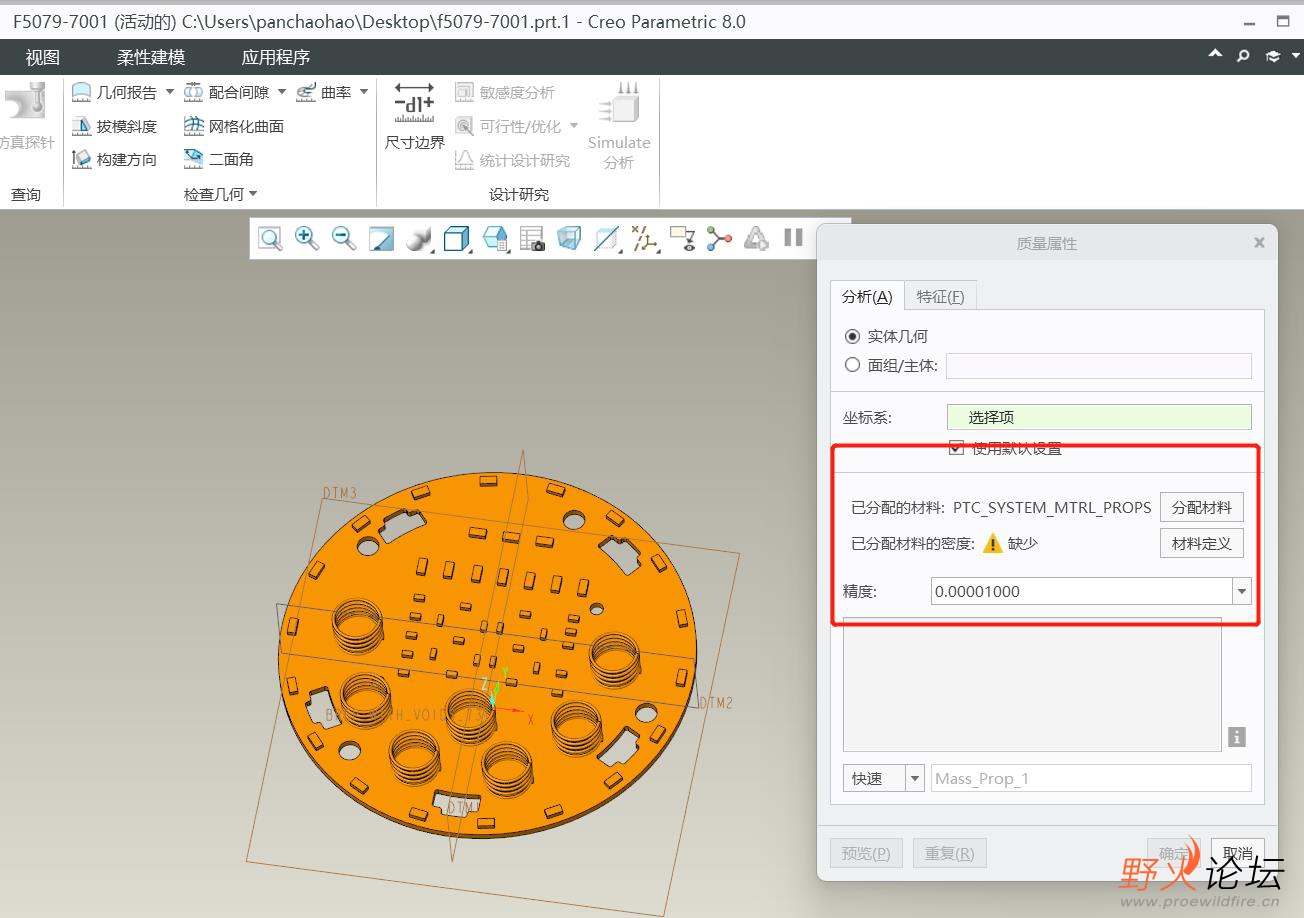Click the 敏感度分析 sensitivity analysis tool
Image resolution: width=1304 pixels, height=918 pixels.
coord(505,92)
